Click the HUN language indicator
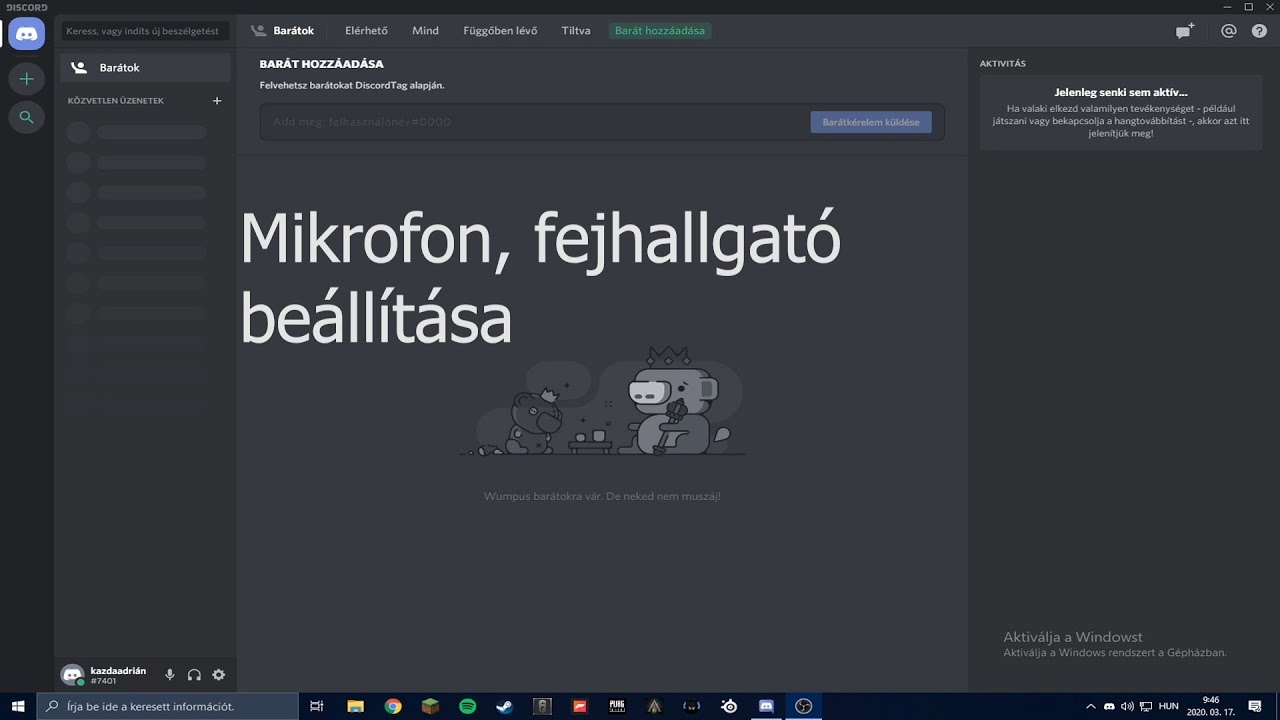Image resolution: width=1280 pixels, height=720 pixels. pos(1169,706)
